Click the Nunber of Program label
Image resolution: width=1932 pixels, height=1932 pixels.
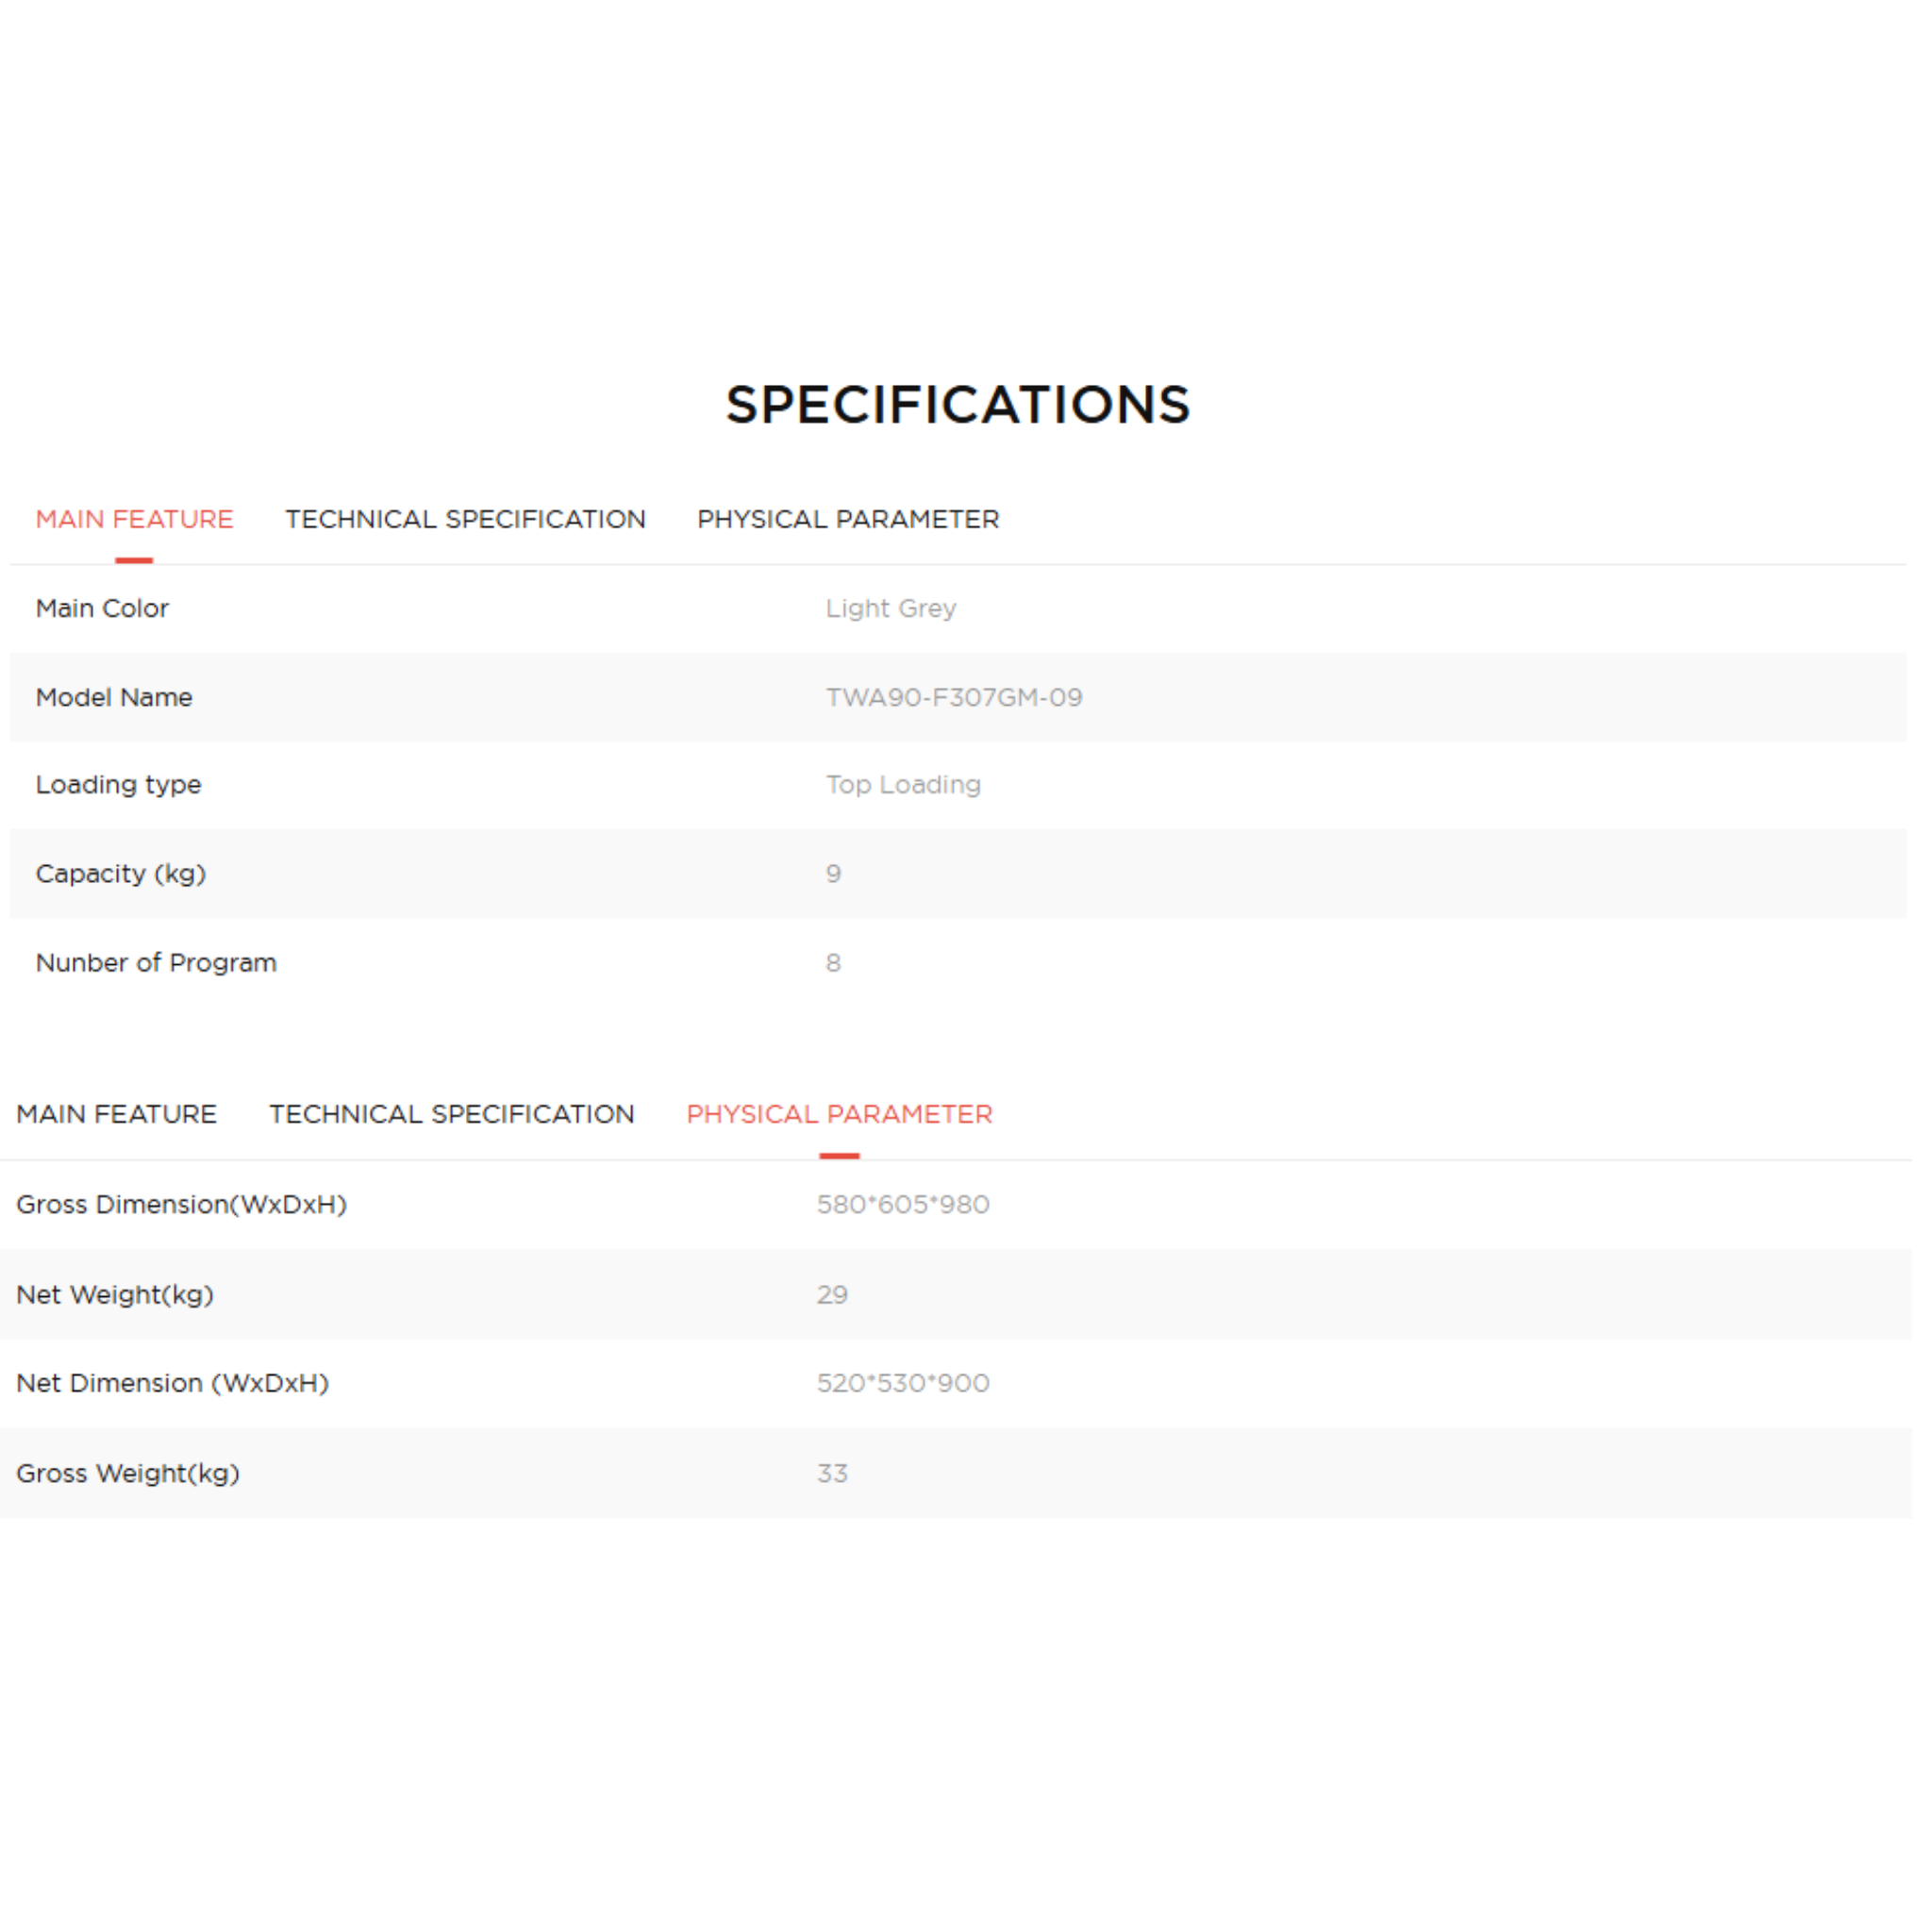(x=156, y=963)
